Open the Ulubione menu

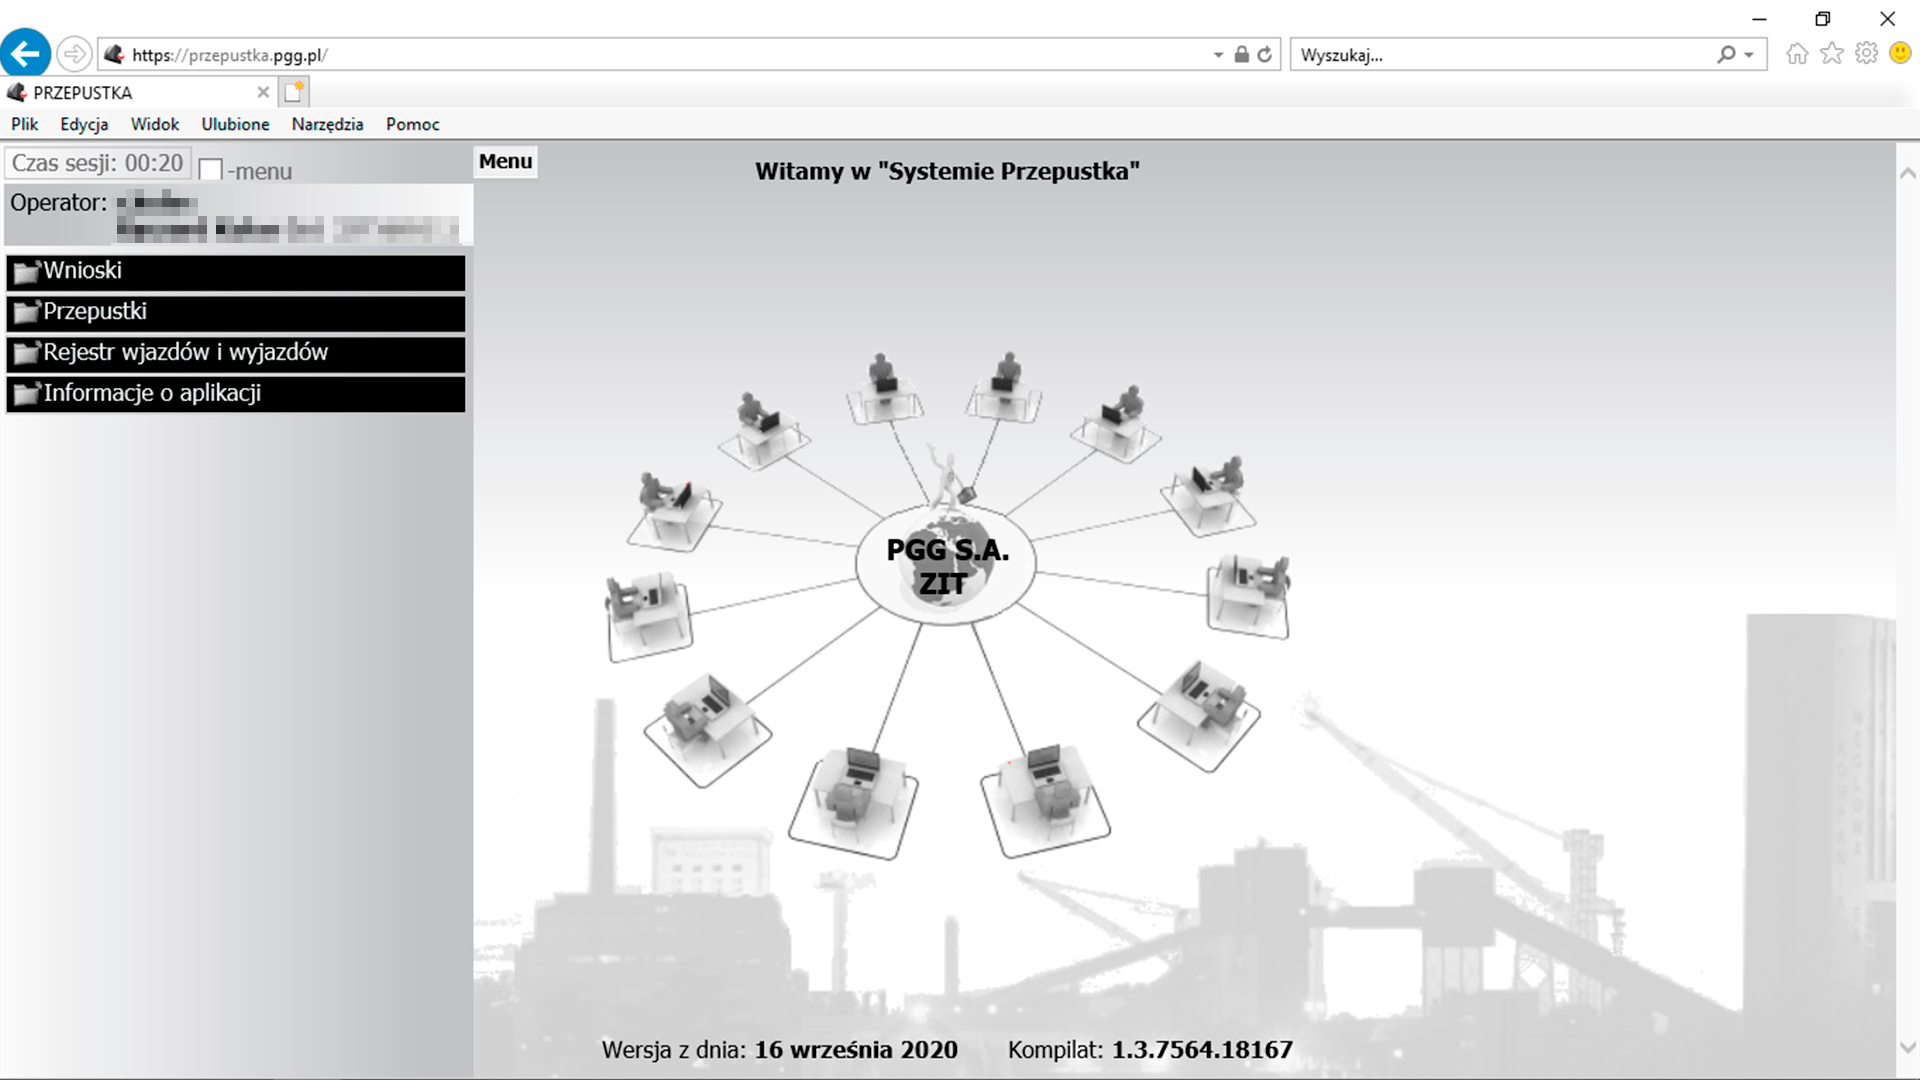tap(235, 124)
